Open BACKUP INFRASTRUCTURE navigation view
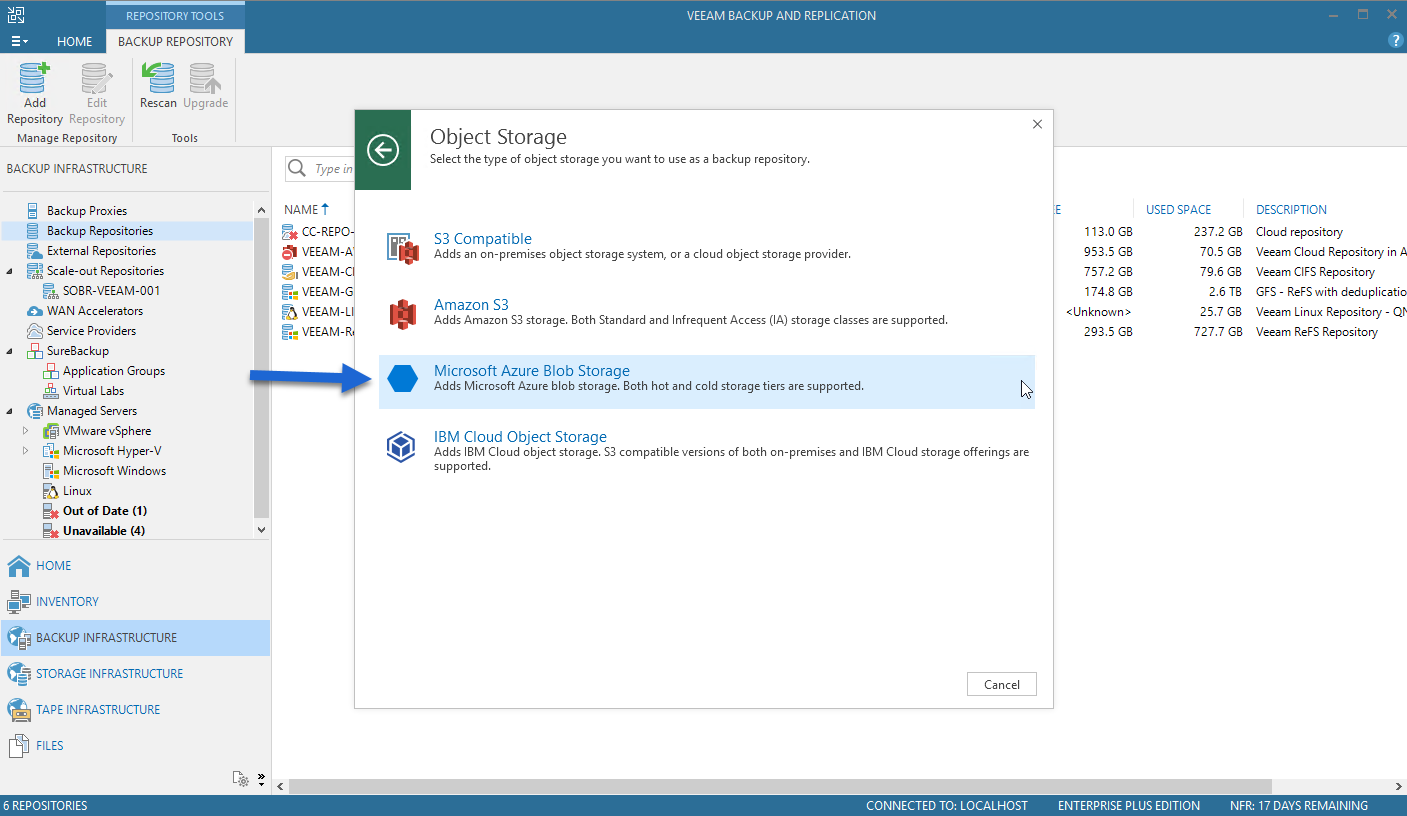The height and width of the screenshot is (816, 1407). [135, 638]
